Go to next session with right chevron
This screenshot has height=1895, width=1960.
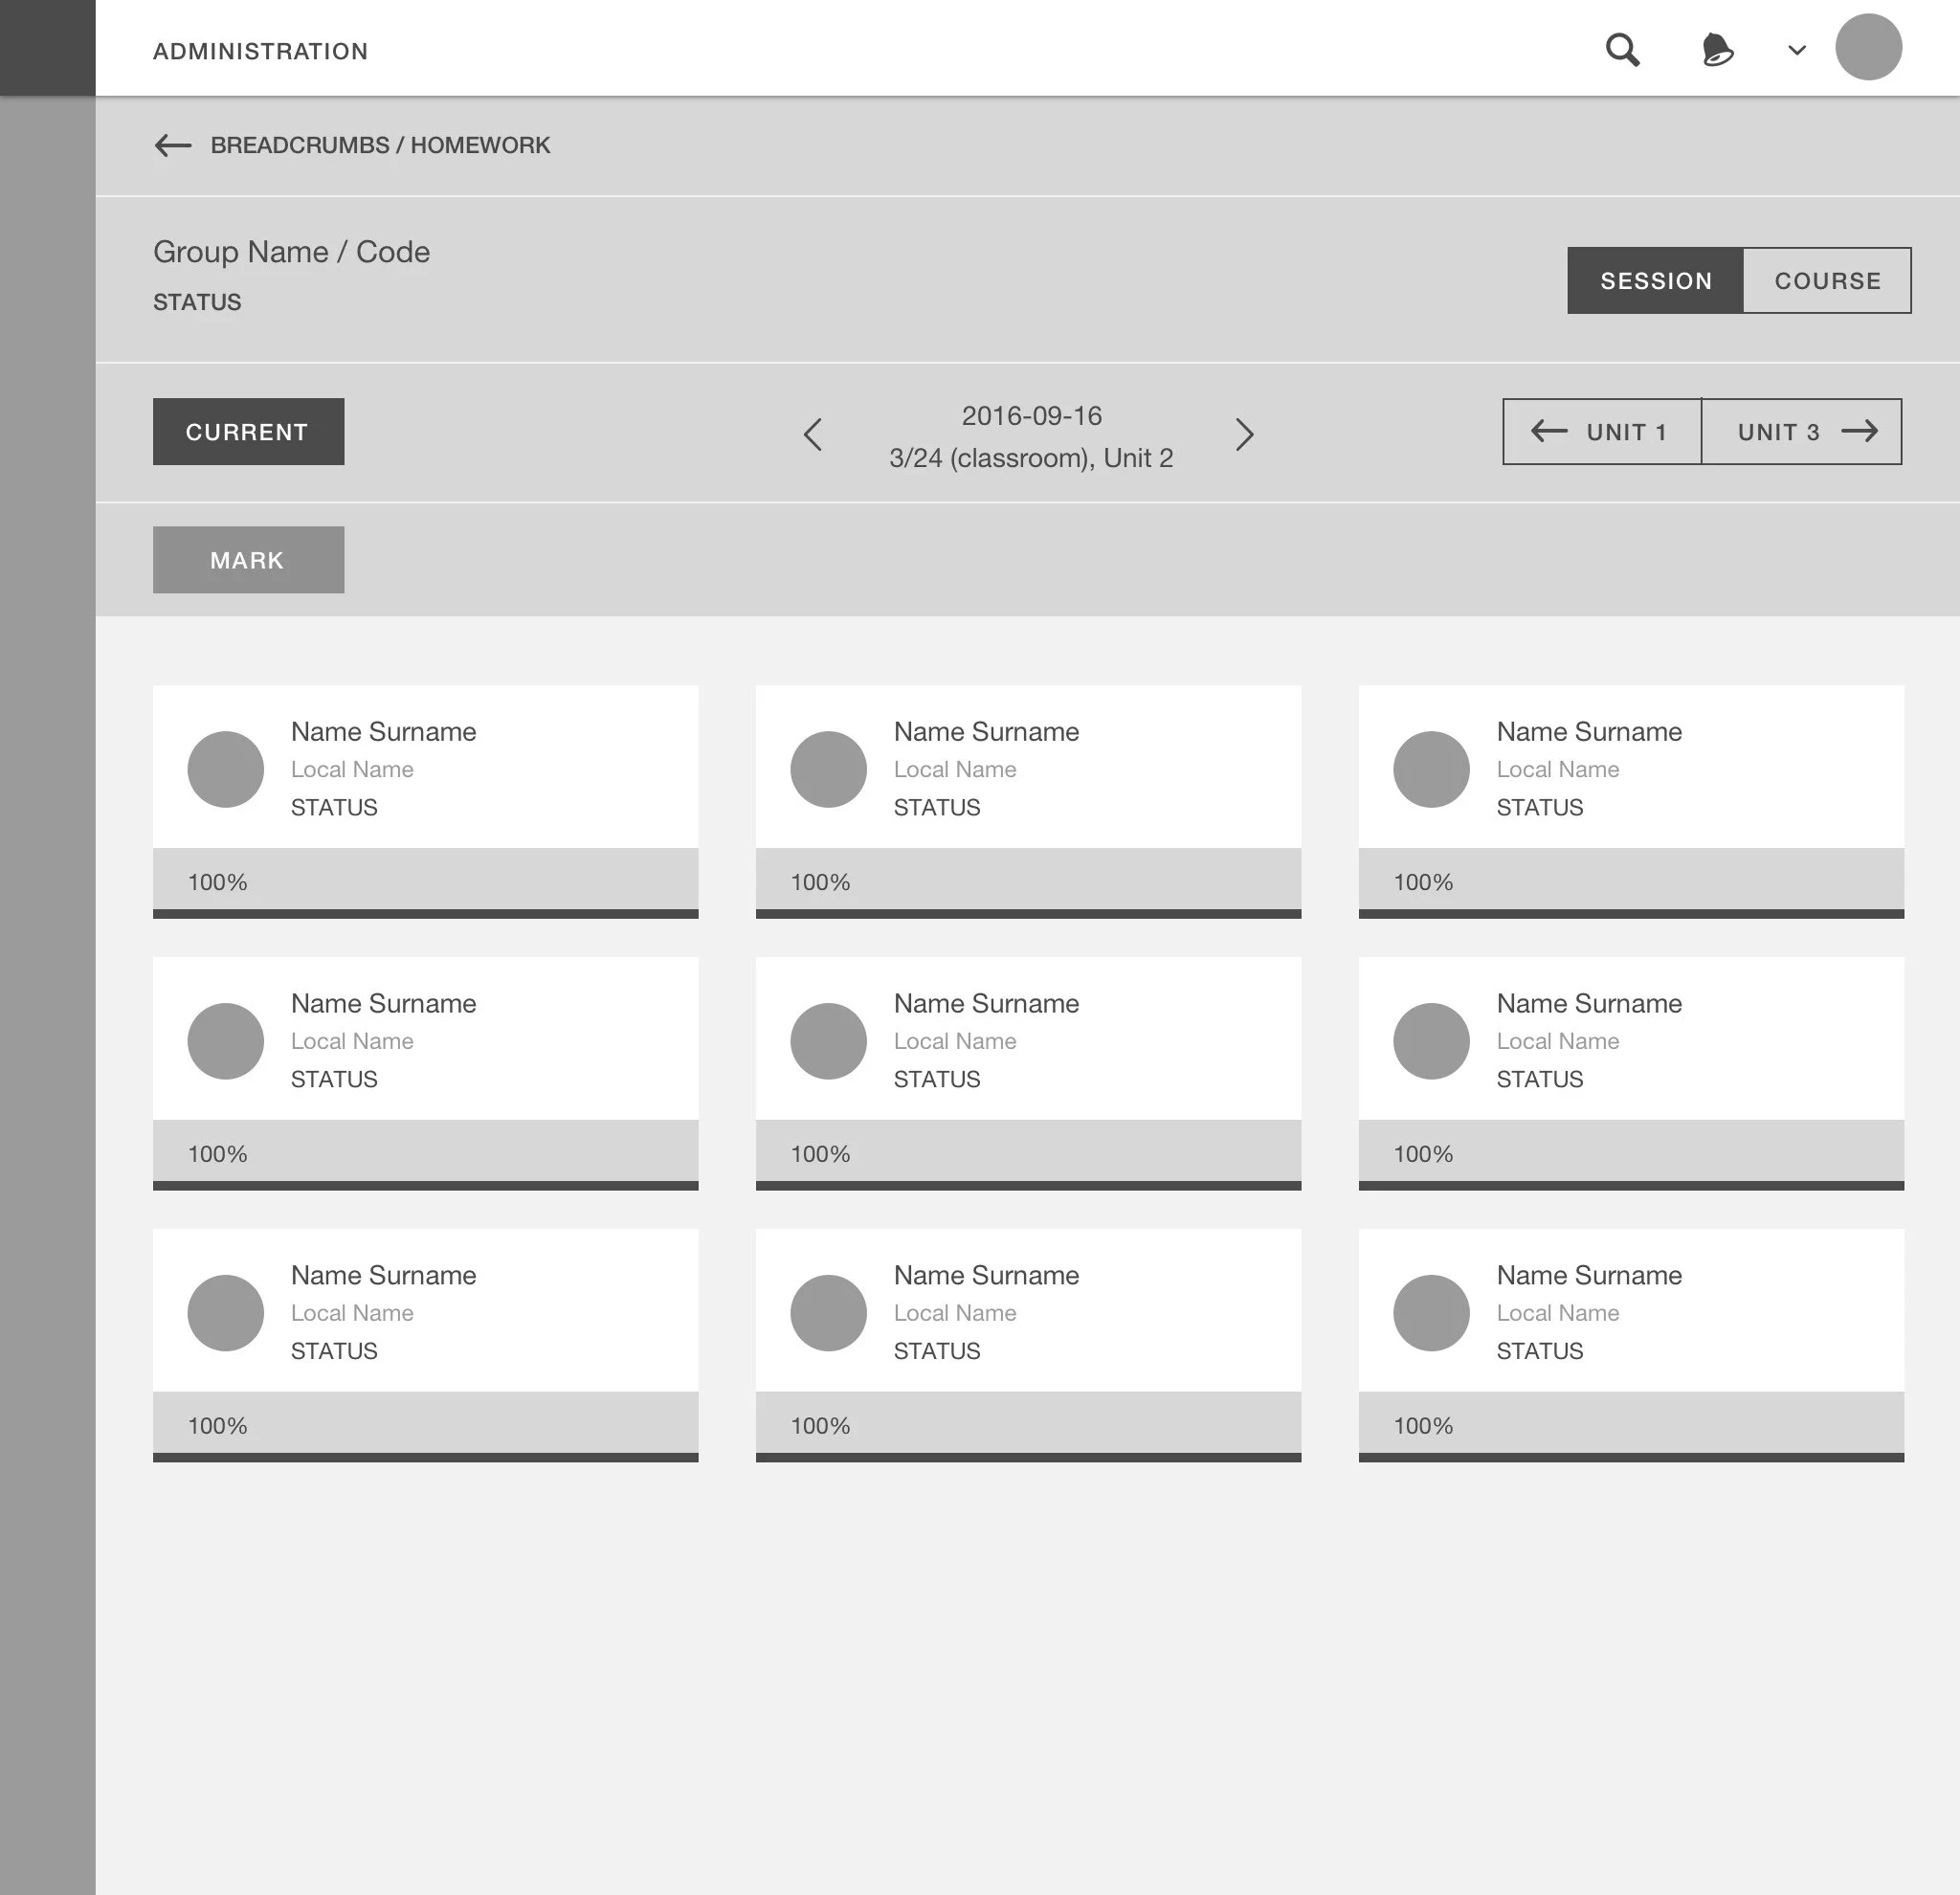[x=1244, y=435]
